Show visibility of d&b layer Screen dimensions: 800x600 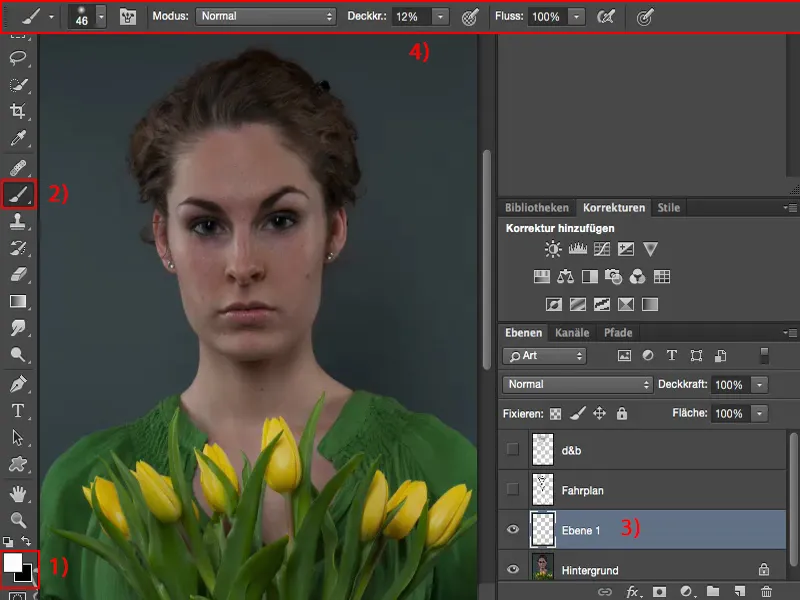513,449
